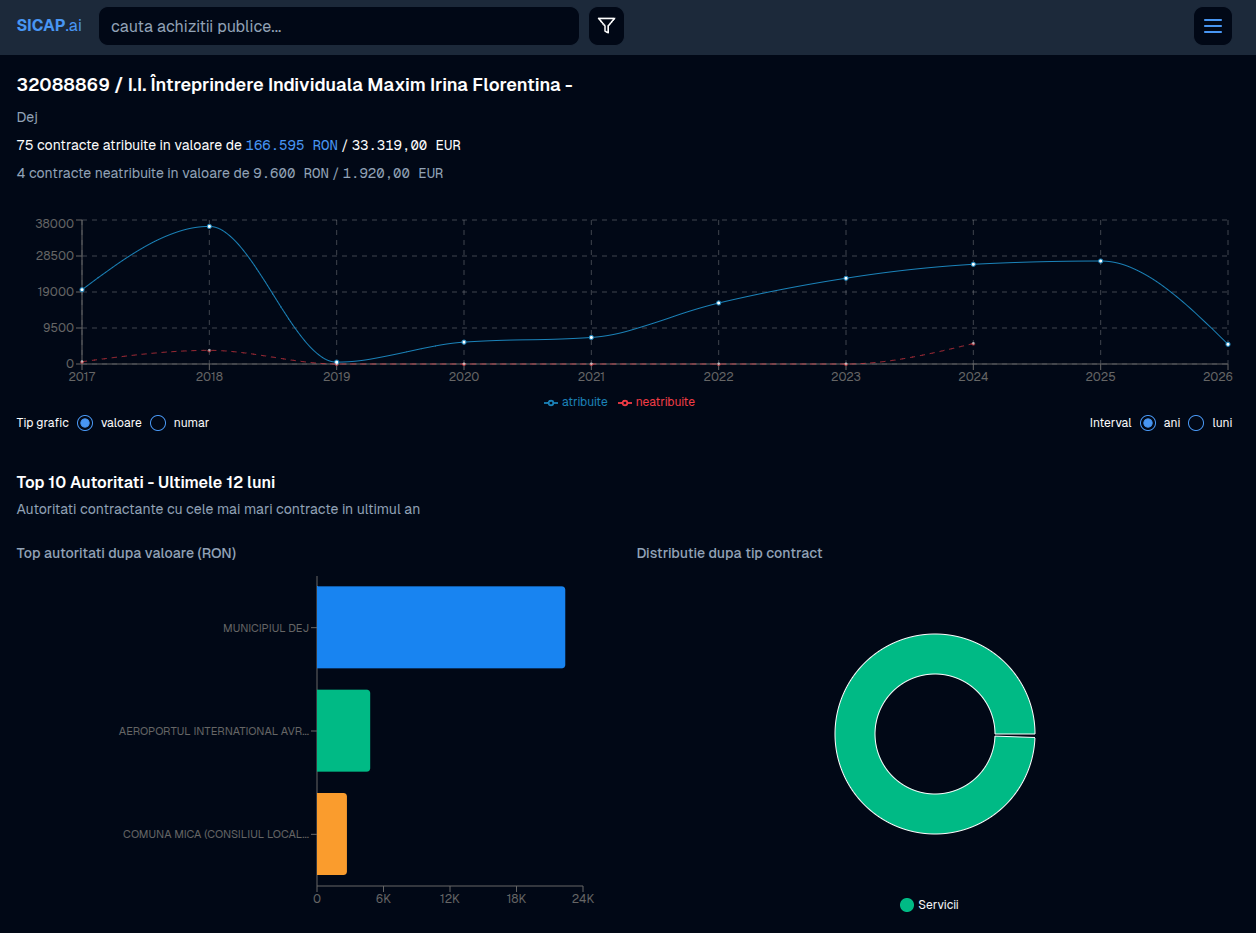Click the filter funnel icon
Viewport: 1256px width, 933px height.
606,26
